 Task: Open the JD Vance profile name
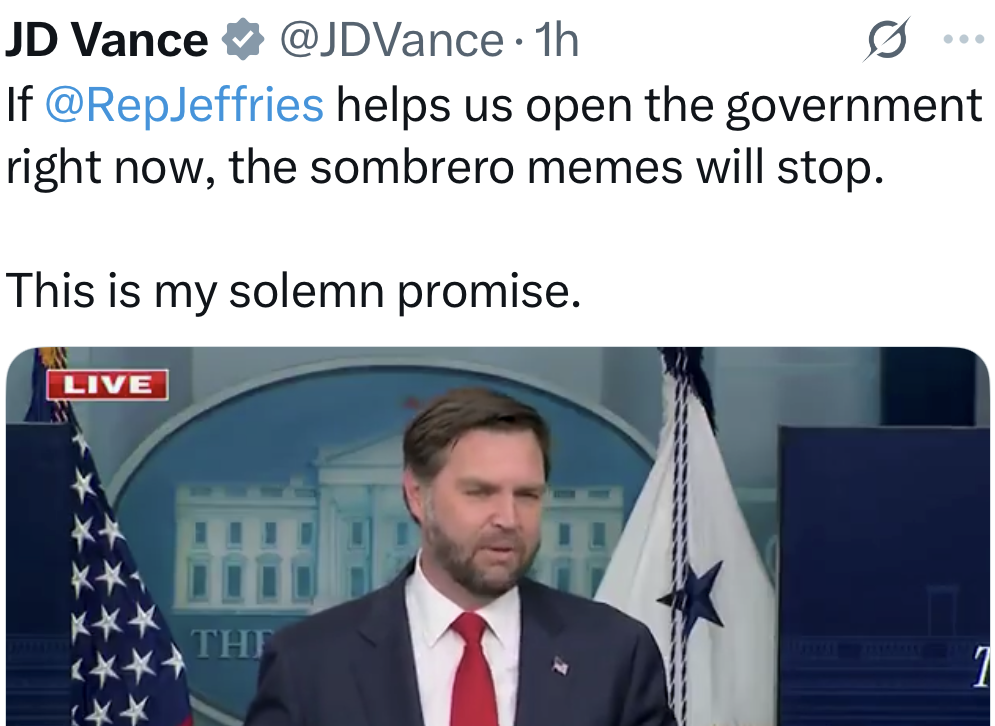pos(106,41)
